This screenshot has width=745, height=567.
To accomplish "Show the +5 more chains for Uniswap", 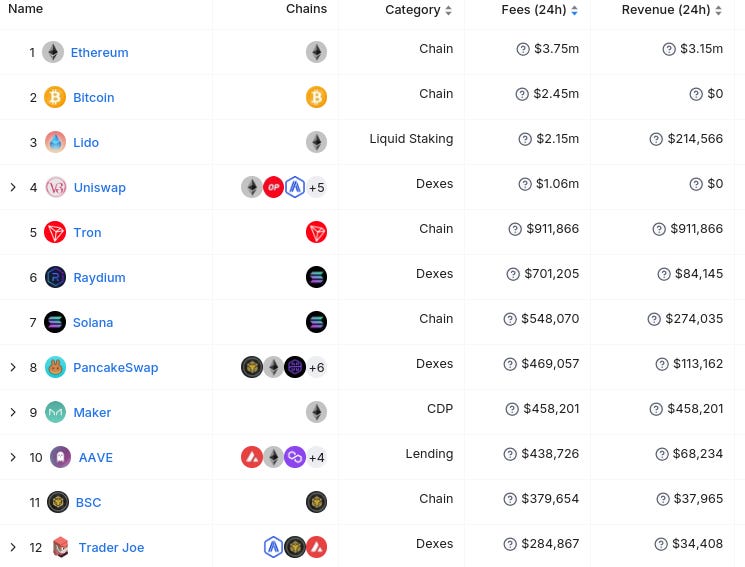I will coord(316,187).
